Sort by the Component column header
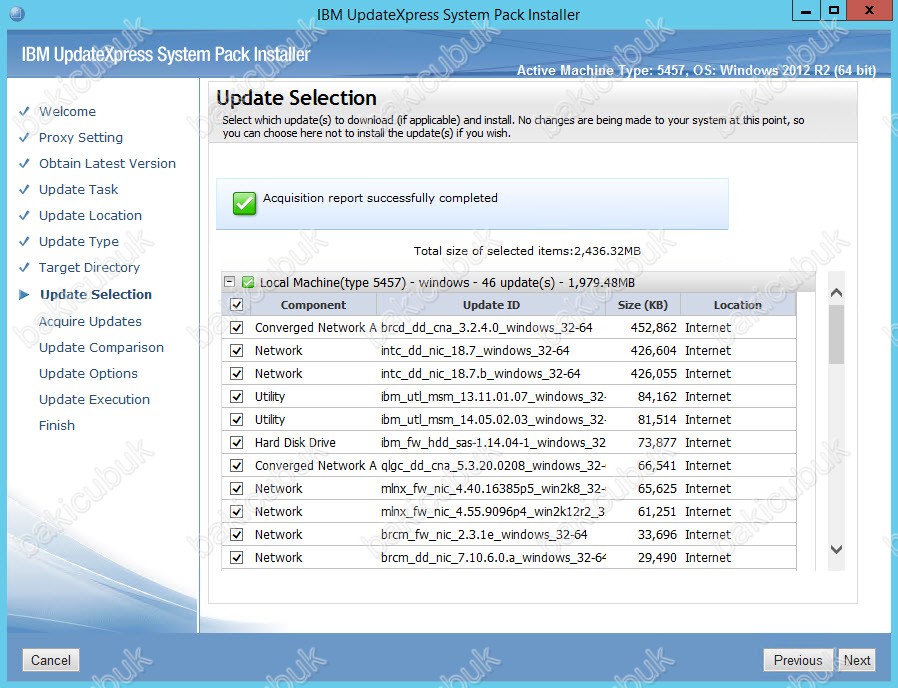 tap(313, 305)
